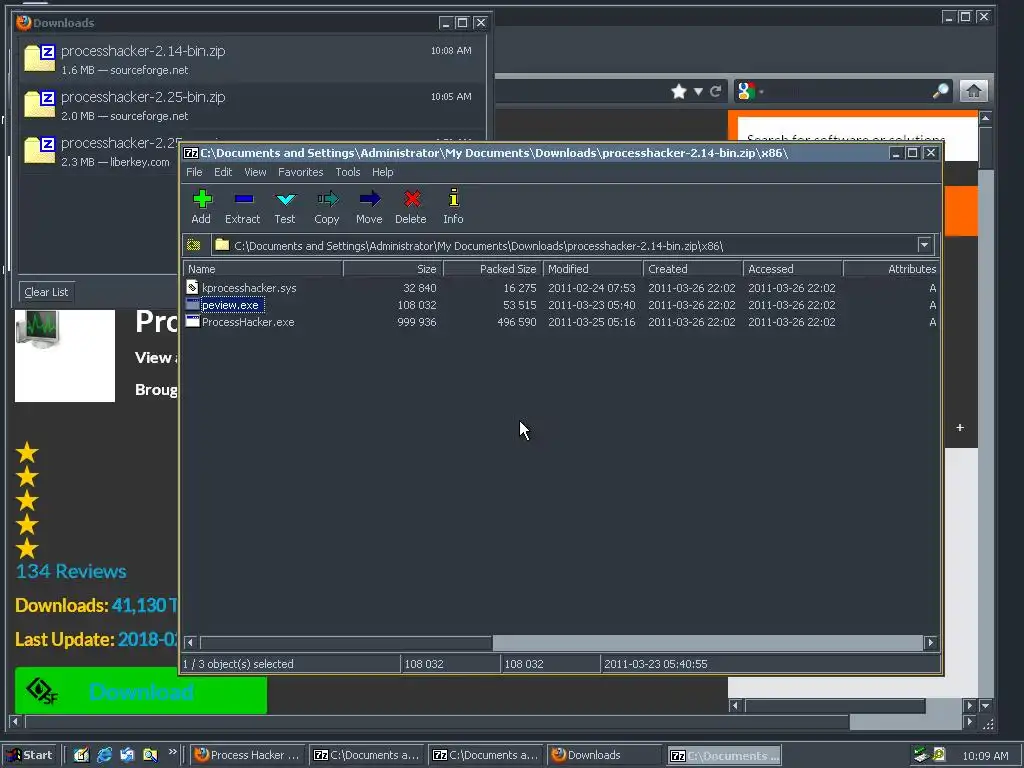
Task: Open the Help menu in 7-Zip
Action: click(382, 172)
